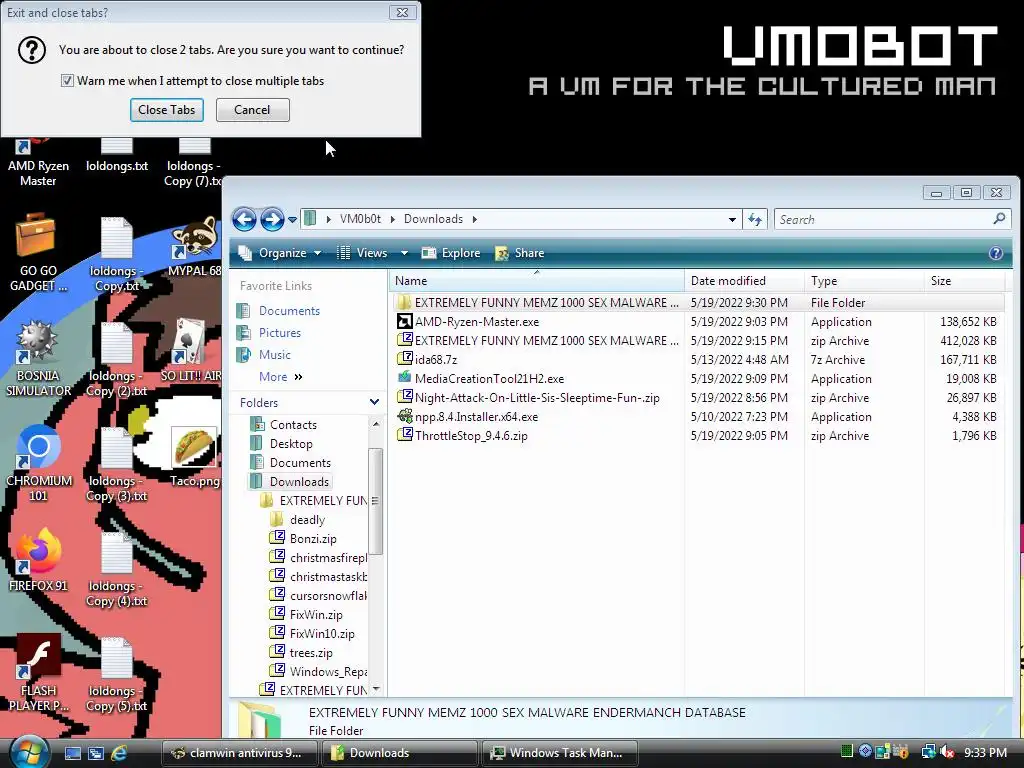Click the 9:33 PM clock

(985, 753)
